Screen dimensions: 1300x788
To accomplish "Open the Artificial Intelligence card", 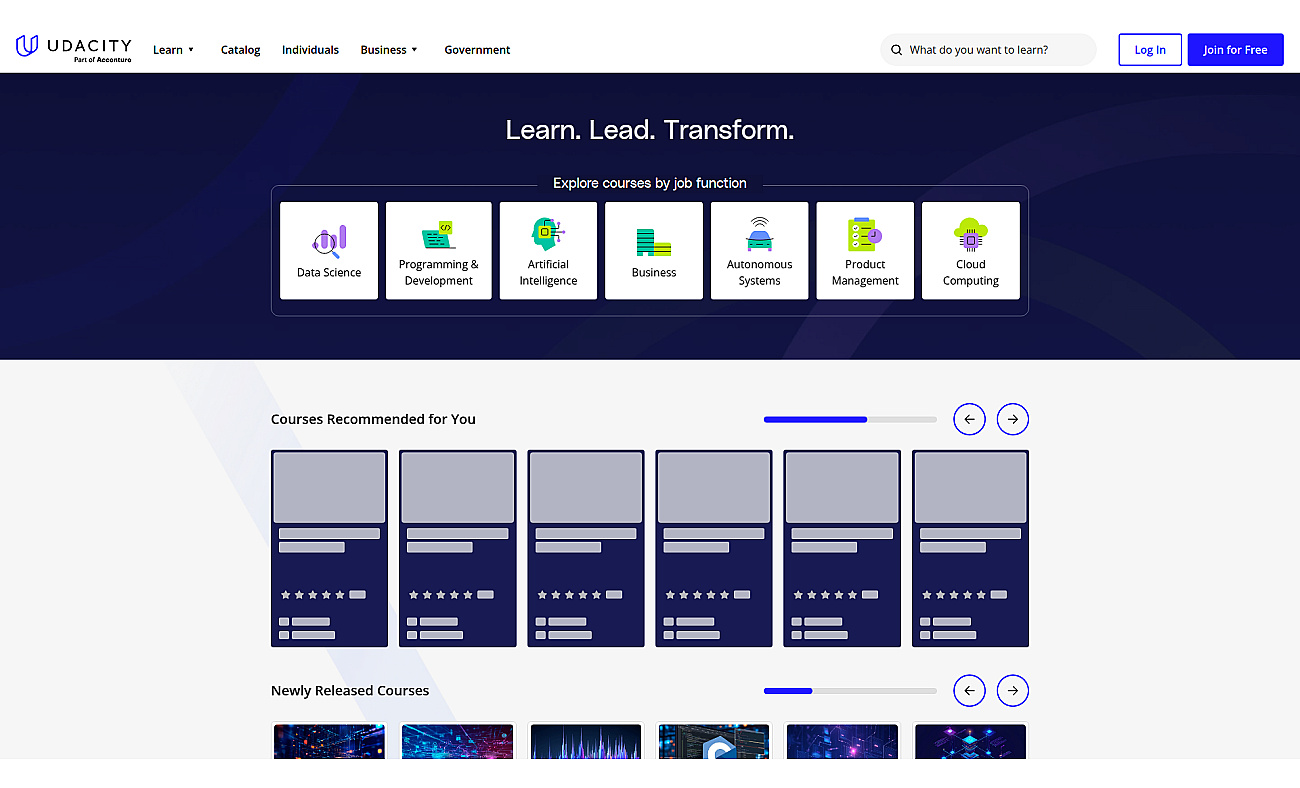I will [x=548, y=250].
